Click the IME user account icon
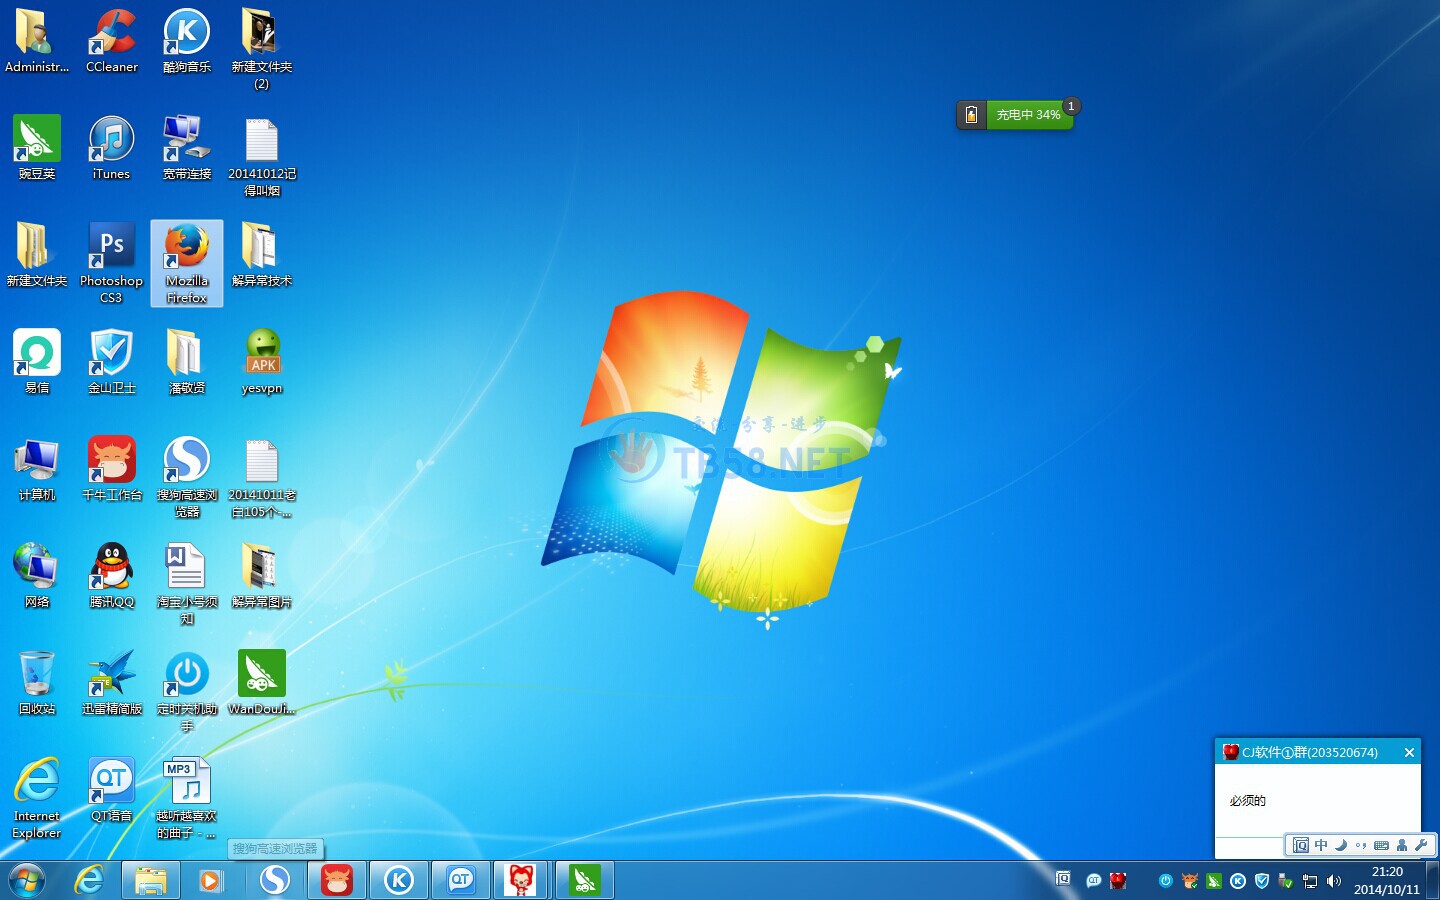The image size is (1440, 900). (1402, 845)
